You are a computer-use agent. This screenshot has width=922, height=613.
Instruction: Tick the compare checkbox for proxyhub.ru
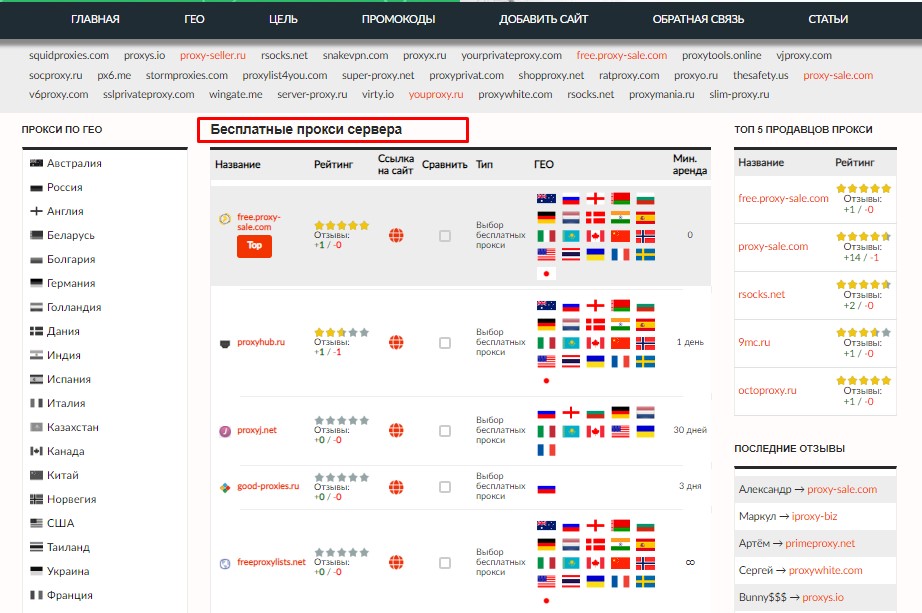click(x=445, y=343)
